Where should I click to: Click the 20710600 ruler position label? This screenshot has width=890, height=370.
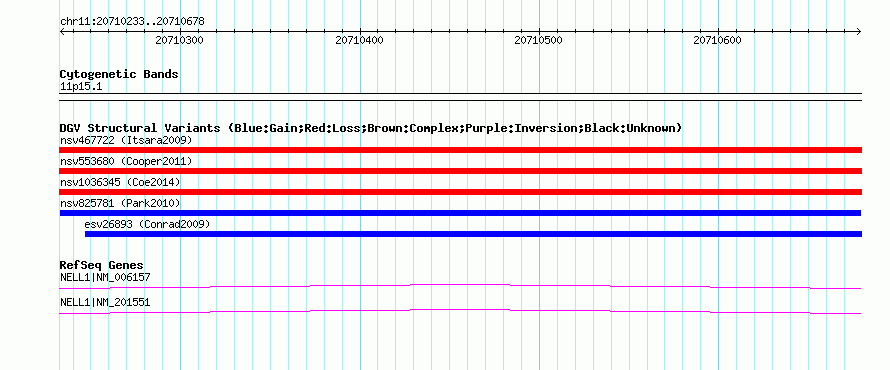pyautogui.click(x=717, y=40)
